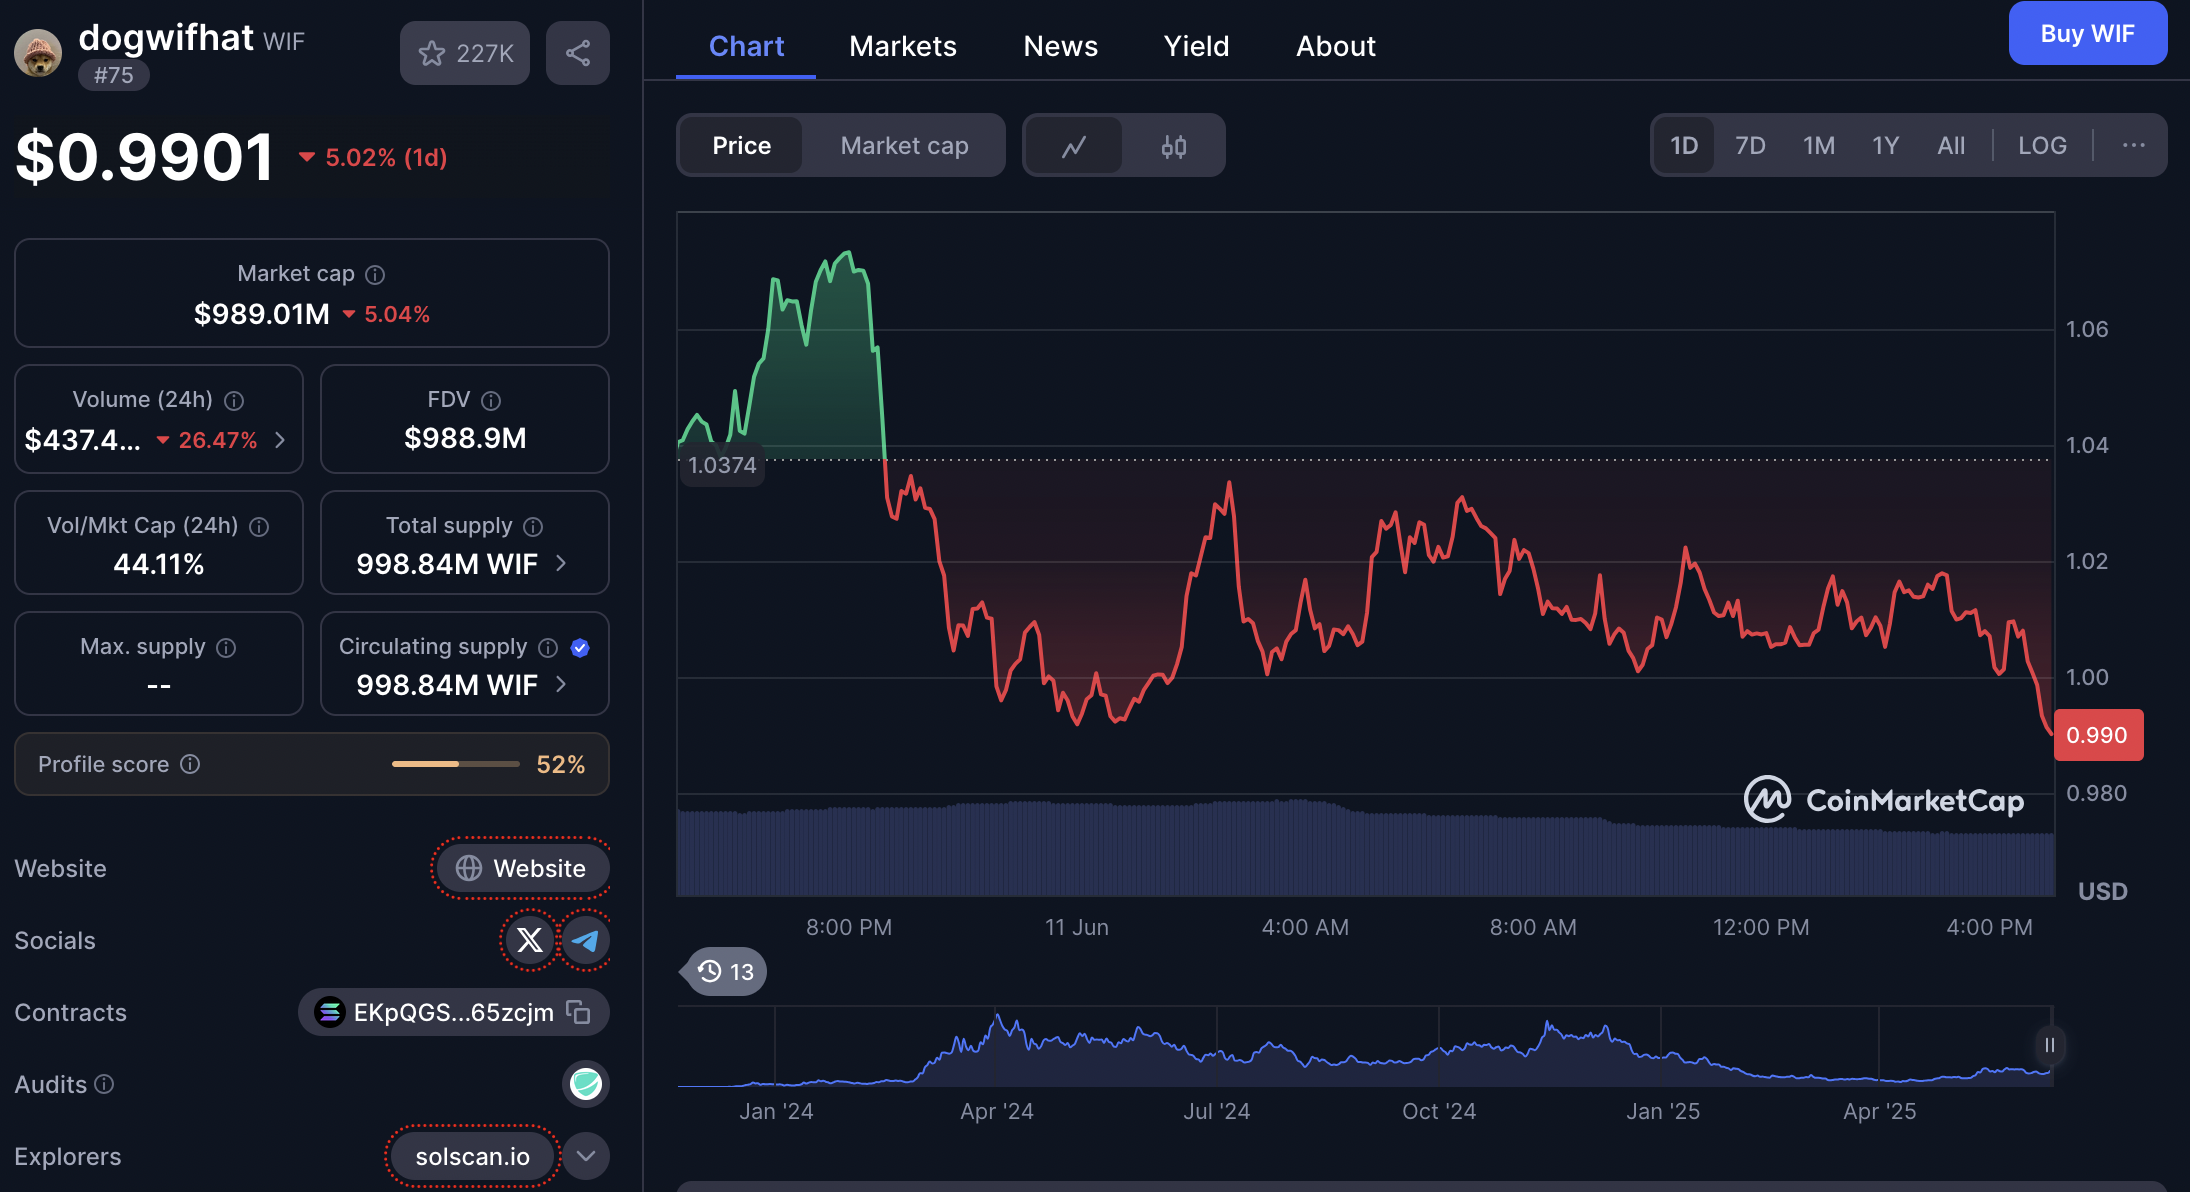Add WIF to watchlist via star icon
The image size is (2190, 1192).
click(465, 53)
